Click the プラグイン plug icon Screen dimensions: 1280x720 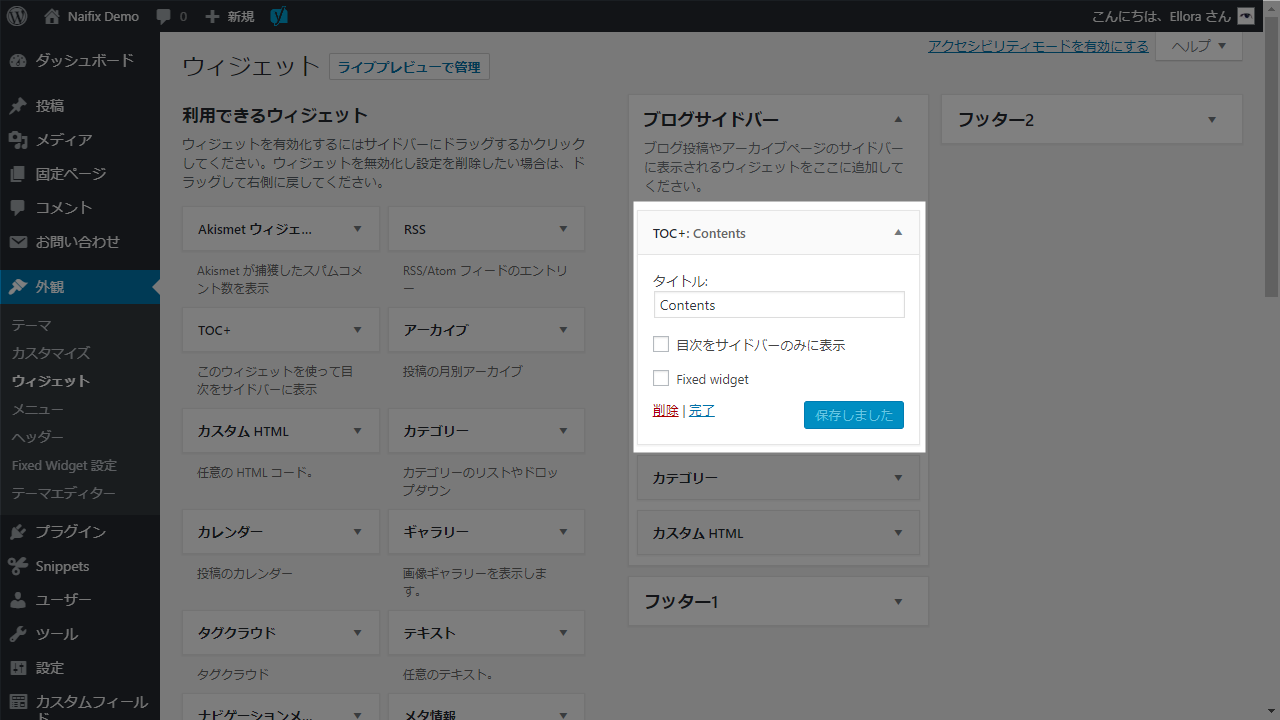[17, 532]
